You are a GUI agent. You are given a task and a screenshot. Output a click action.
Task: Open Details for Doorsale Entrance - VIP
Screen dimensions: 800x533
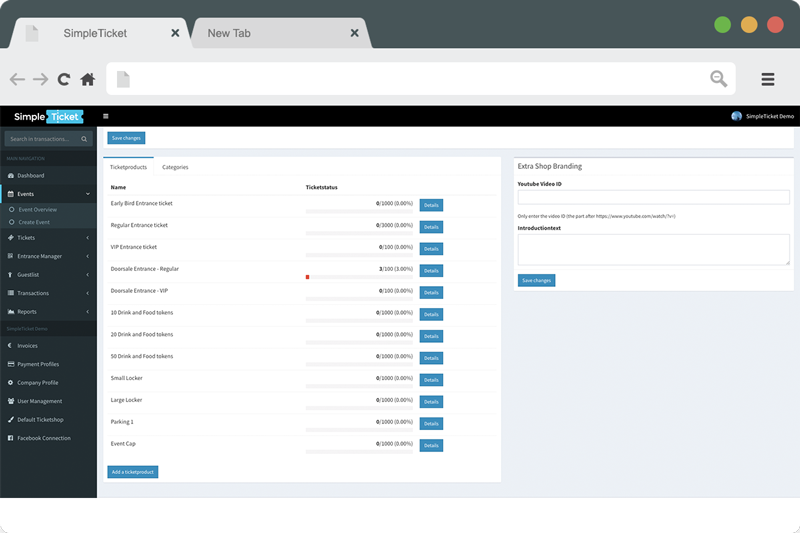[431, 293]
